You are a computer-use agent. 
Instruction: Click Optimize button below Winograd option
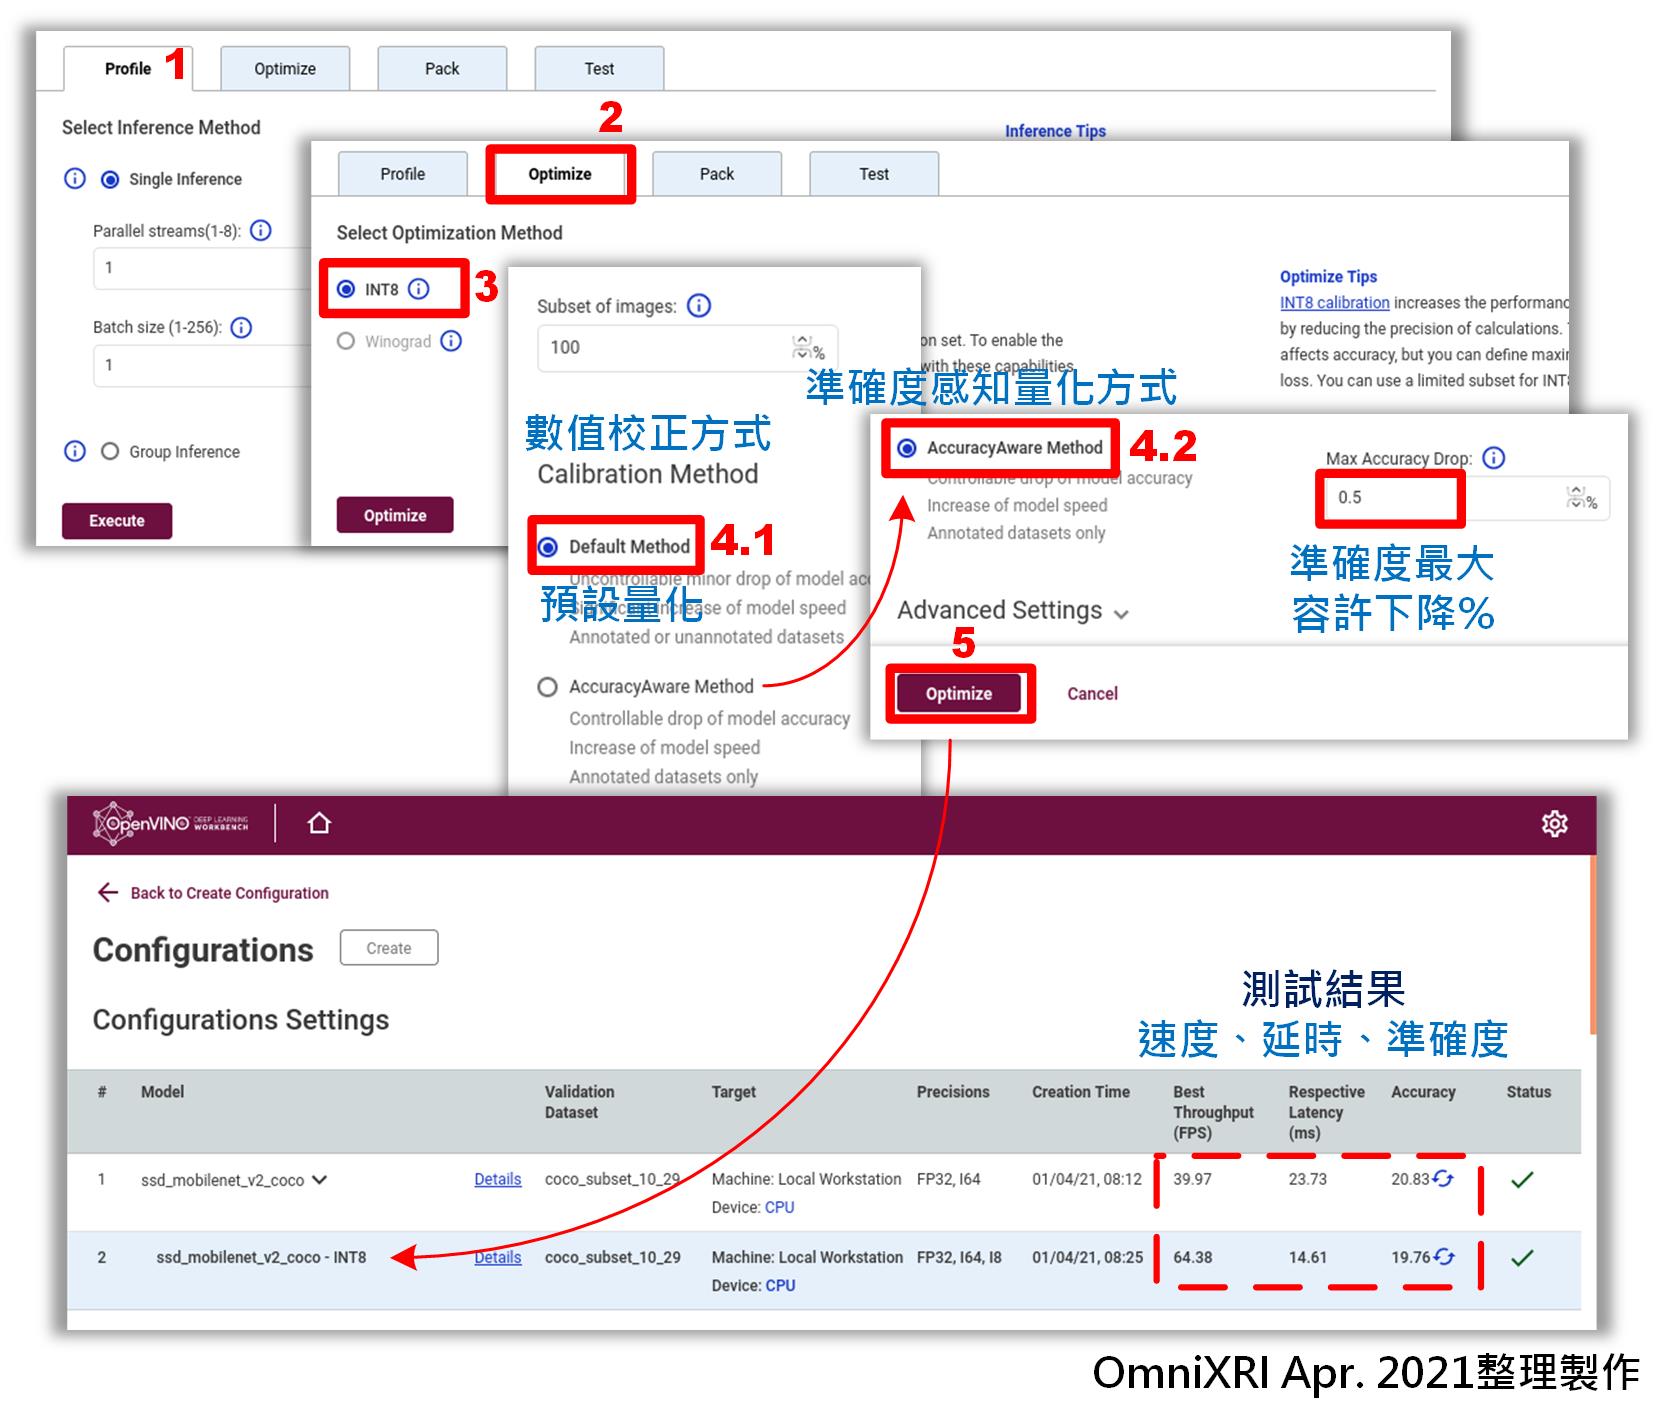(395, 515)
